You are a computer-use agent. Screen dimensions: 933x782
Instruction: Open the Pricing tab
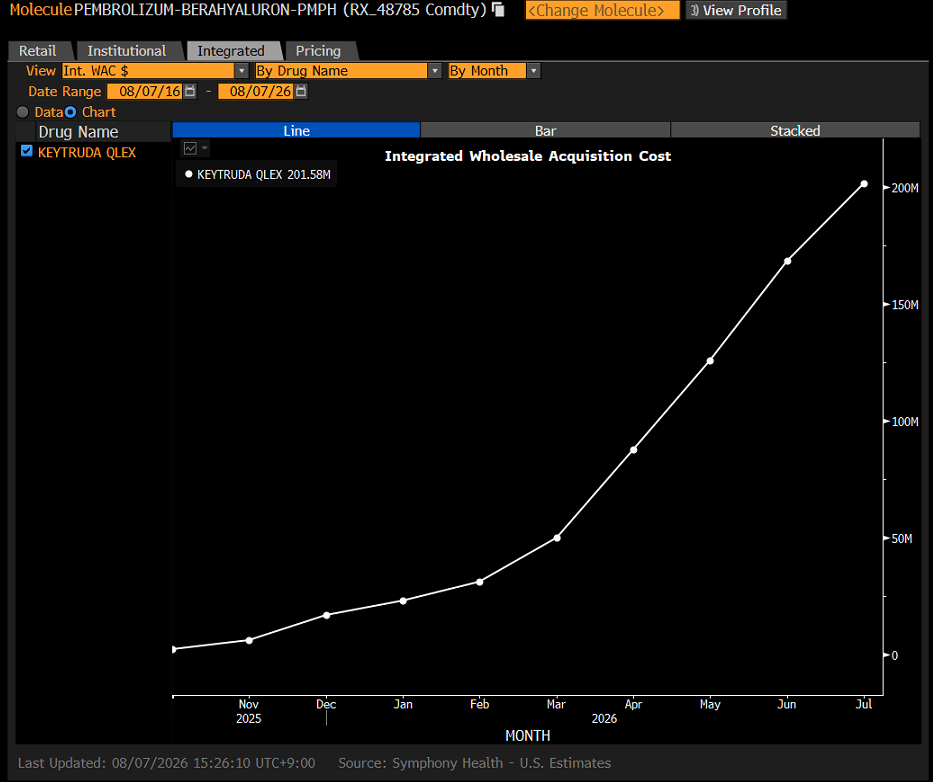click(x=318, y=51)
